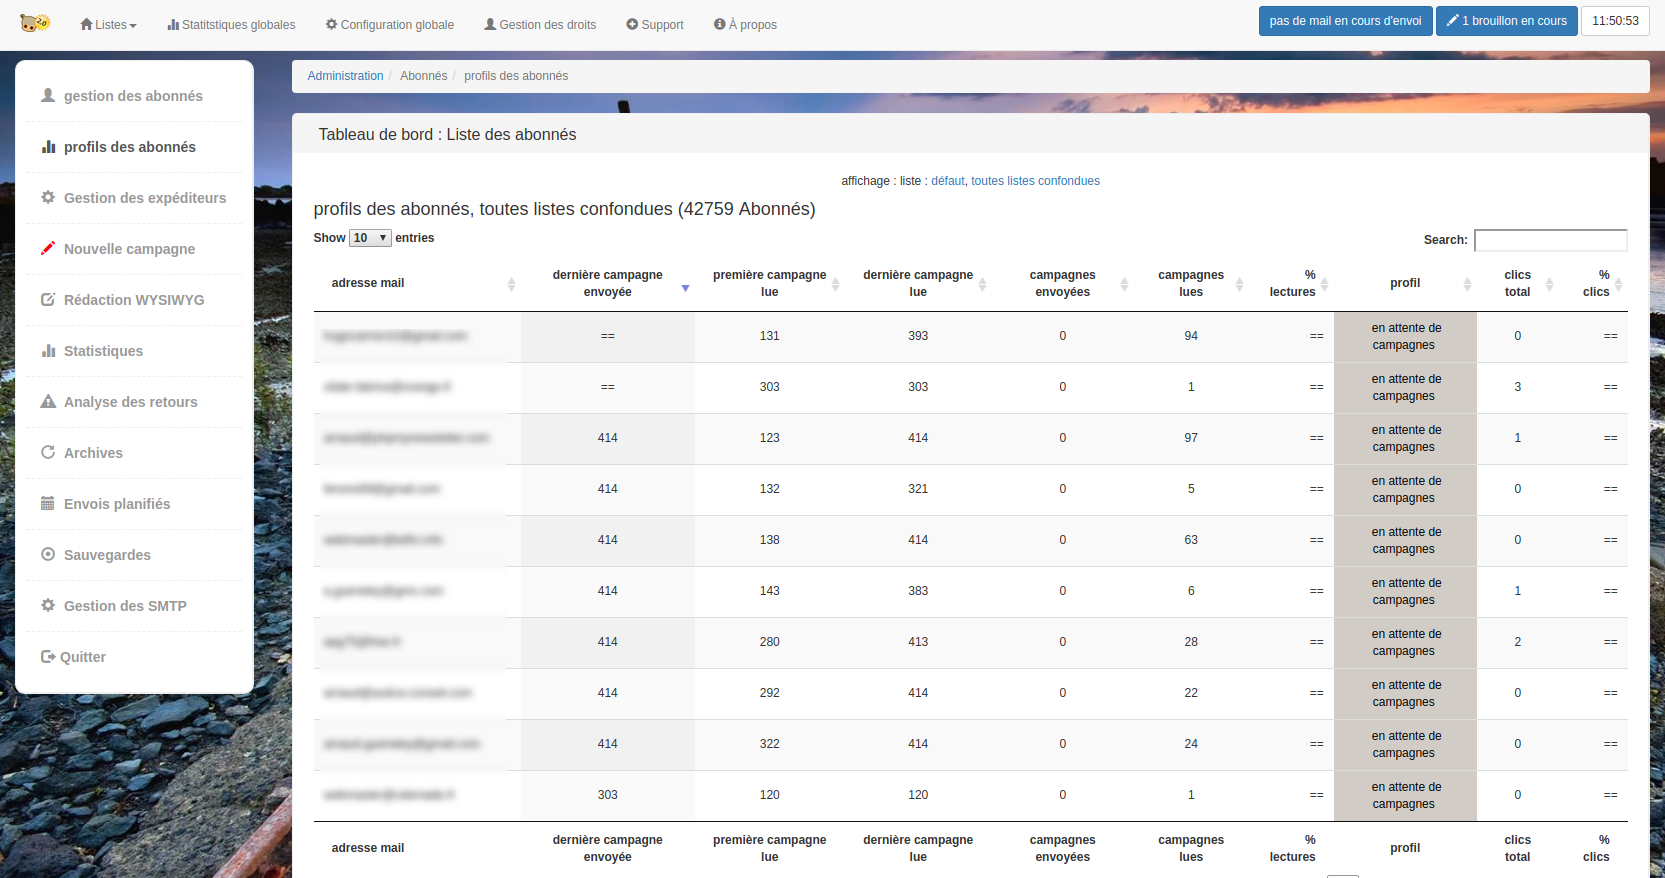Open Gestion des droits menu item
Image resolution: width=1665 pixels, height=878 pixels.
pyautogui.click(x=540, y=25)
